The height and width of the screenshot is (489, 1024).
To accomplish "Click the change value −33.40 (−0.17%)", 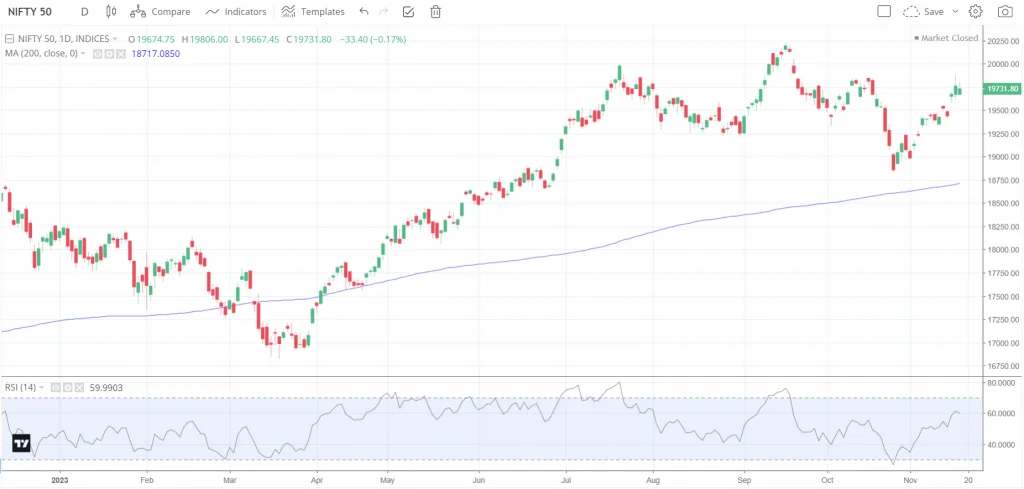I will [372, 39].
